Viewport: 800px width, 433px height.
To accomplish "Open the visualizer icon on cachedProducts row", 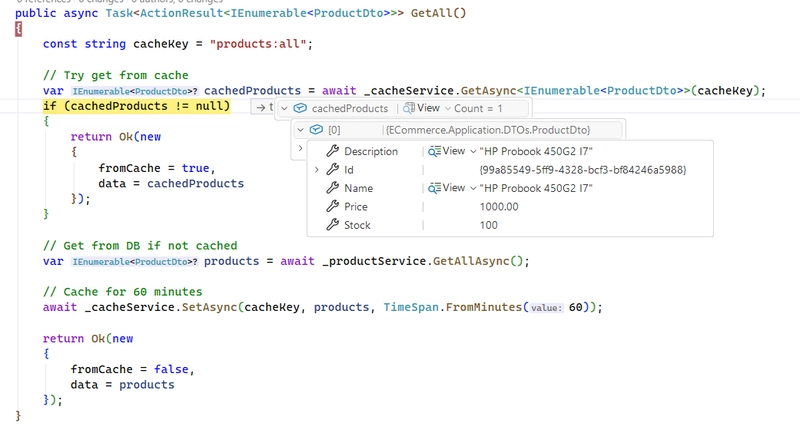I will [409, 108].
